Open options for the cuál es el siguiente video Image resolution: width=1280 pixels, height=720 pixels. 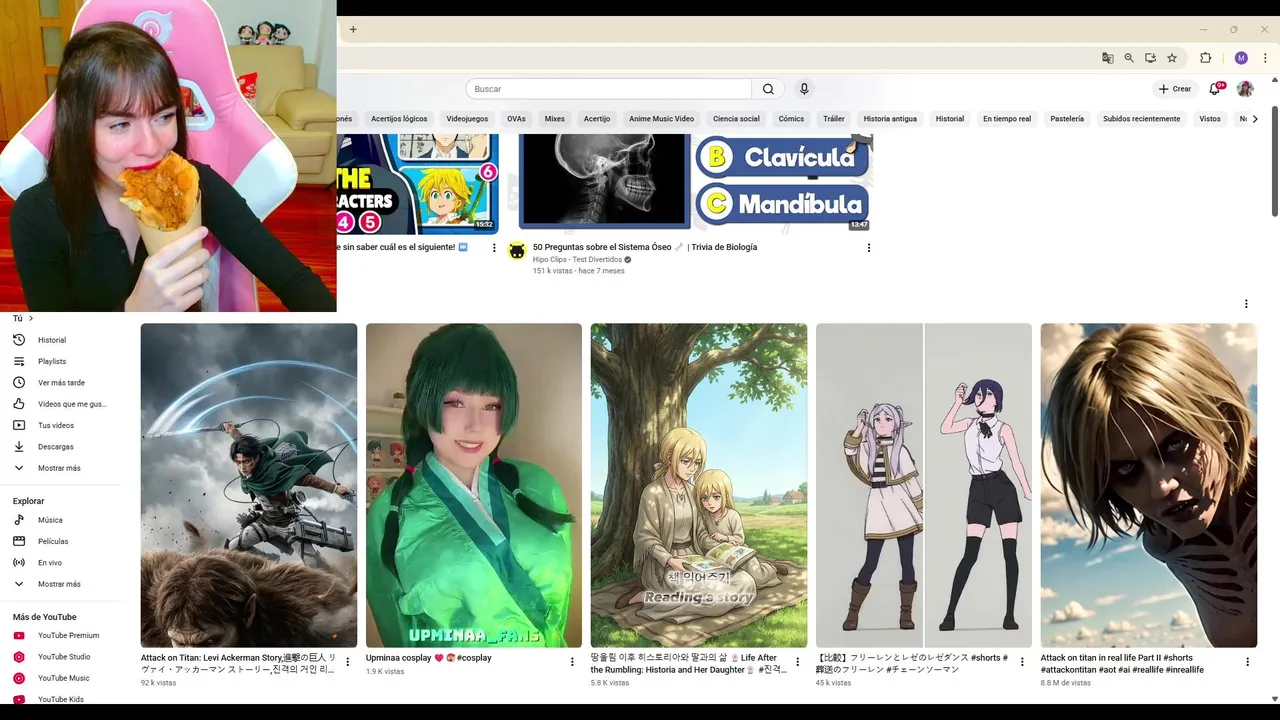[494, 248]
